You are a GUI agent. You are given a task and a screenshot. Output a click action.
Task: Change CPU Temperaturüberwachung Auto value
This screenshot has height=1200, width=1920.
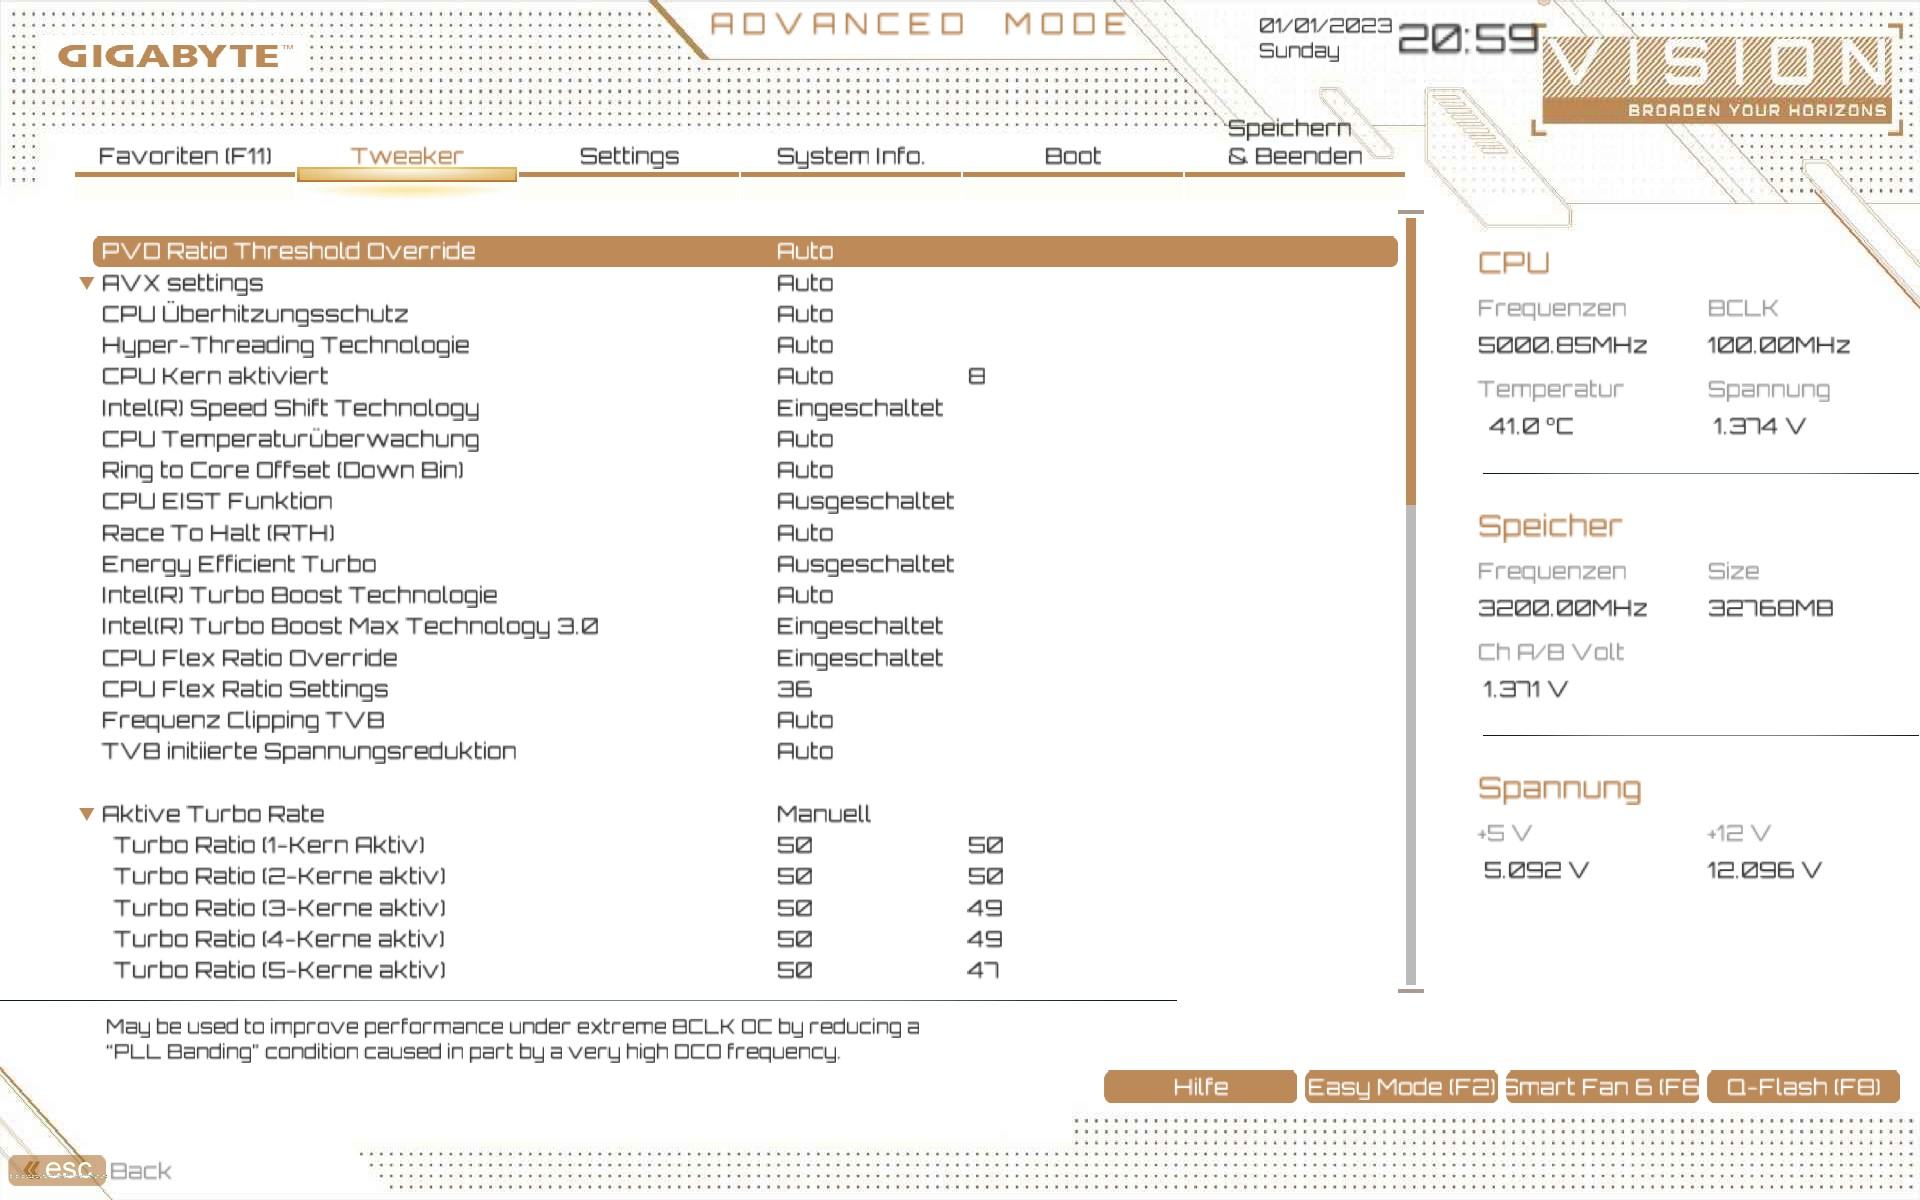805,439
